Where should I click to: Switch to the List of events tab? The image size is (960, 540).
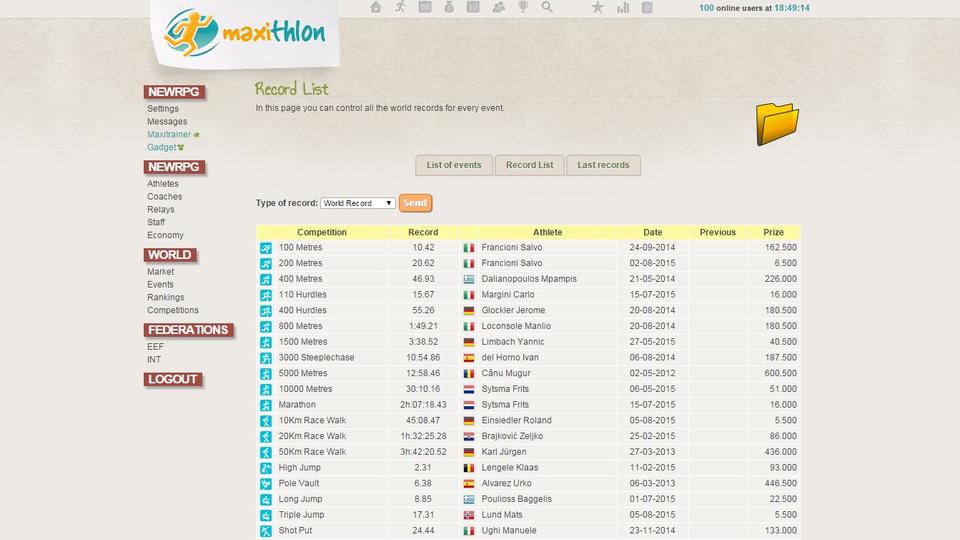(454, 165)
